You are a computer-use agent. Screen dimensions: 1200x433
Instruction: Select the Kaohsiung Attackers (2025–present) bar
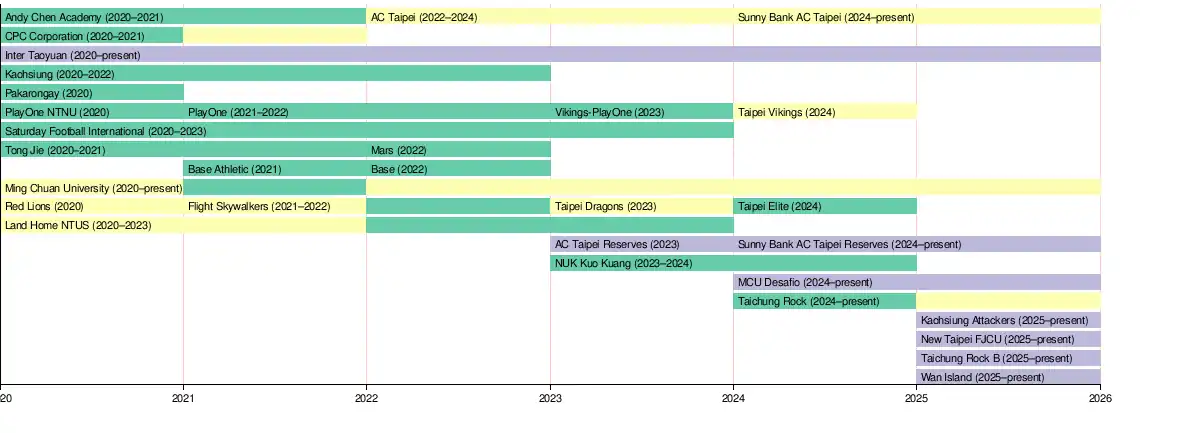1007,321
